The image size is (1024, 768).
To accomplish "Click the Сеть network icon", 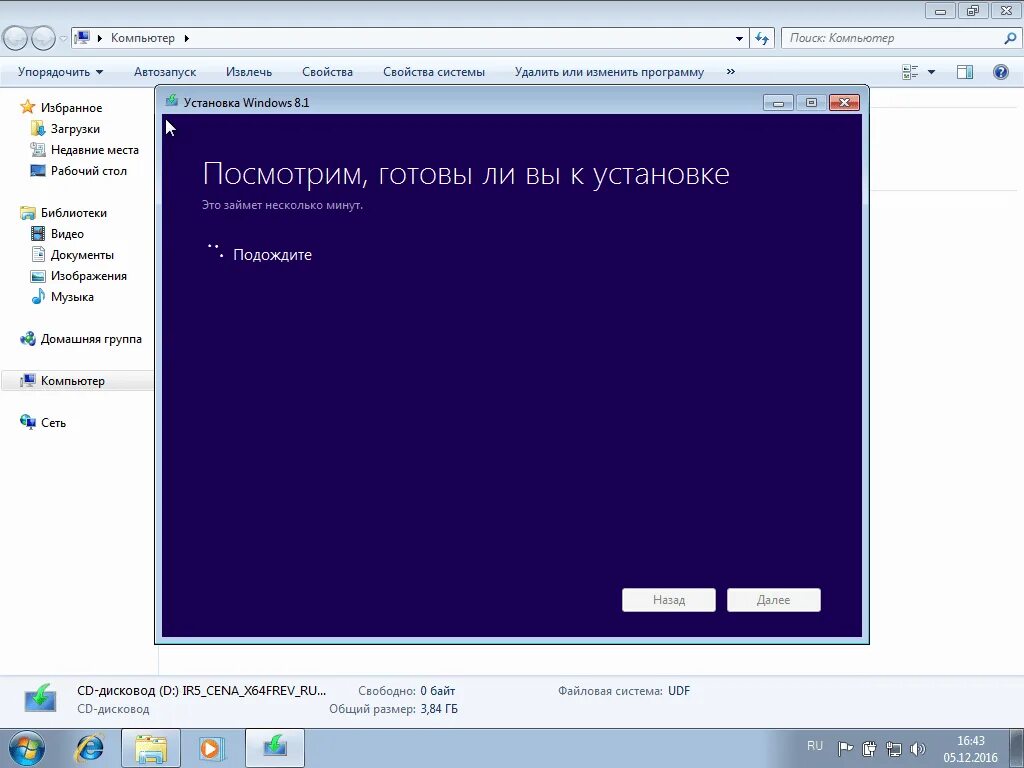I will [x=27, y=422].
